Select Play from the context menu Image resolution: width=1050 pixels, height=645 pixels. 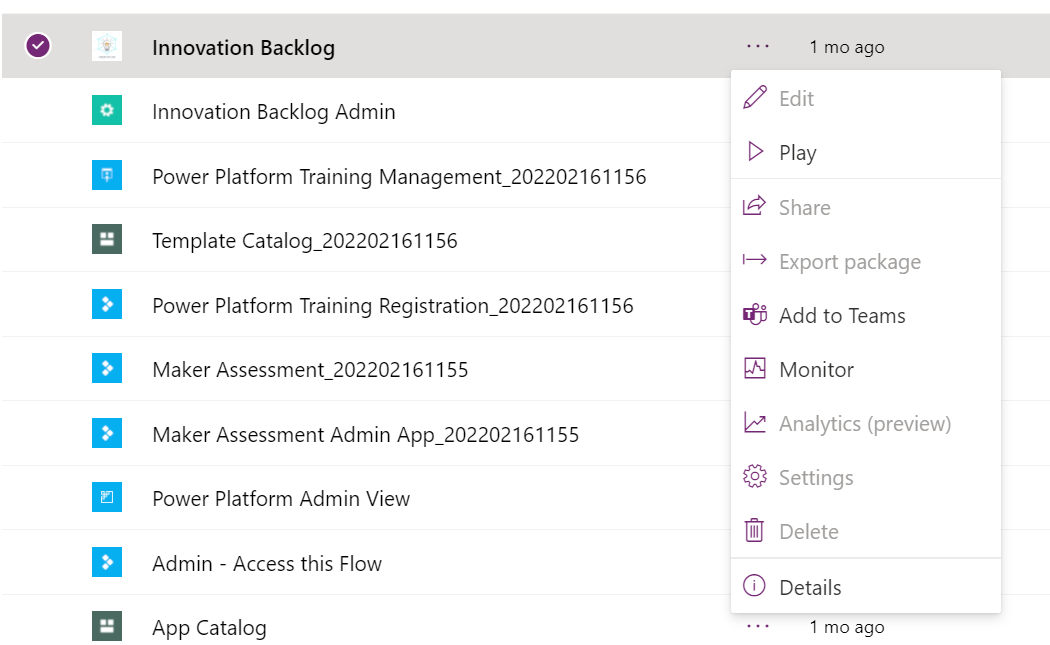(x=797, y=153)
